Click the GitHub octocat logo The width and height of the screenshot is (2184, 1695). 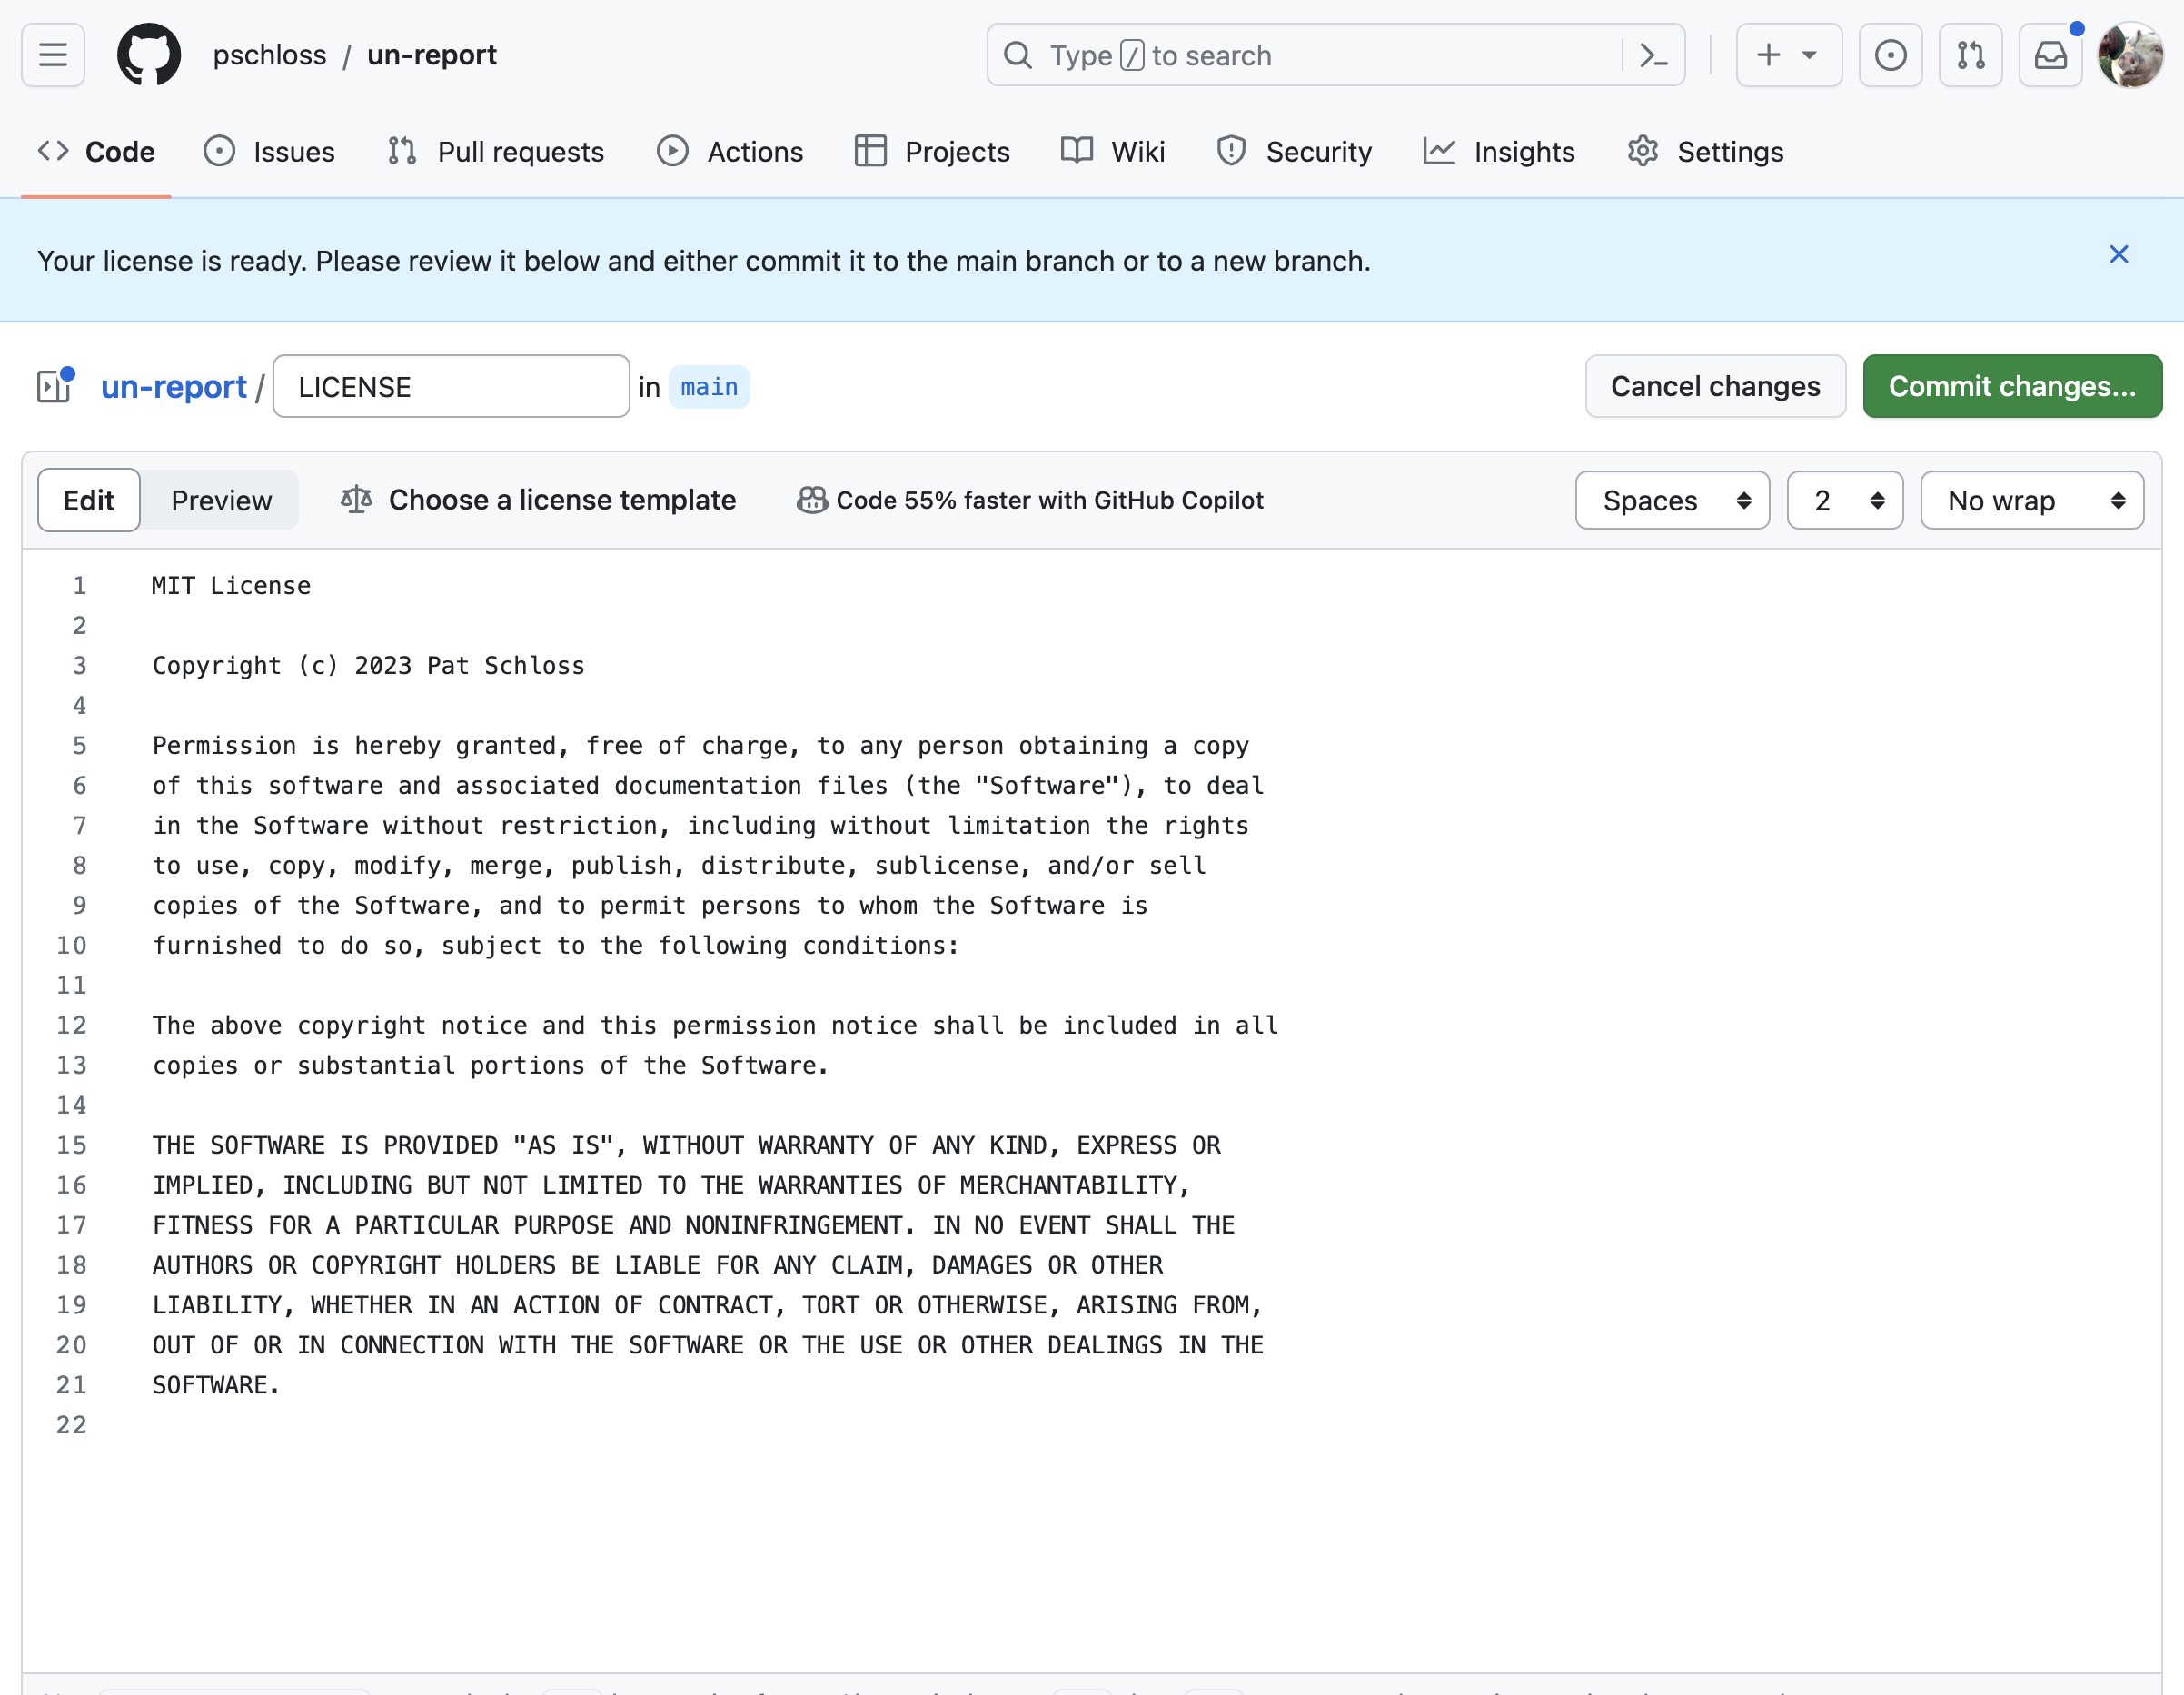(149, 55)
